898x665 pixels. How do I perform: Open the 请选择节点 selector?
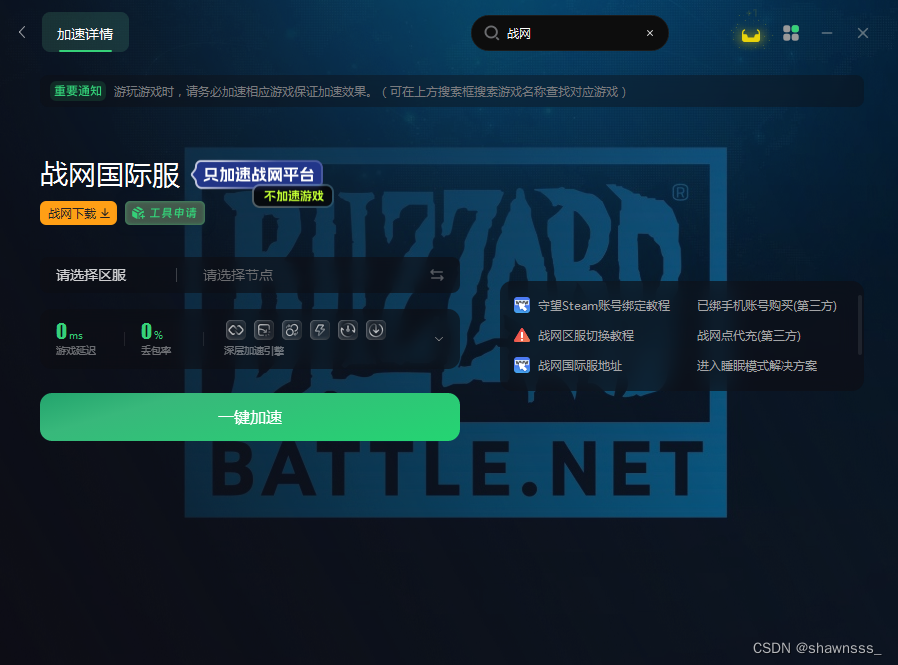point(238,276)
